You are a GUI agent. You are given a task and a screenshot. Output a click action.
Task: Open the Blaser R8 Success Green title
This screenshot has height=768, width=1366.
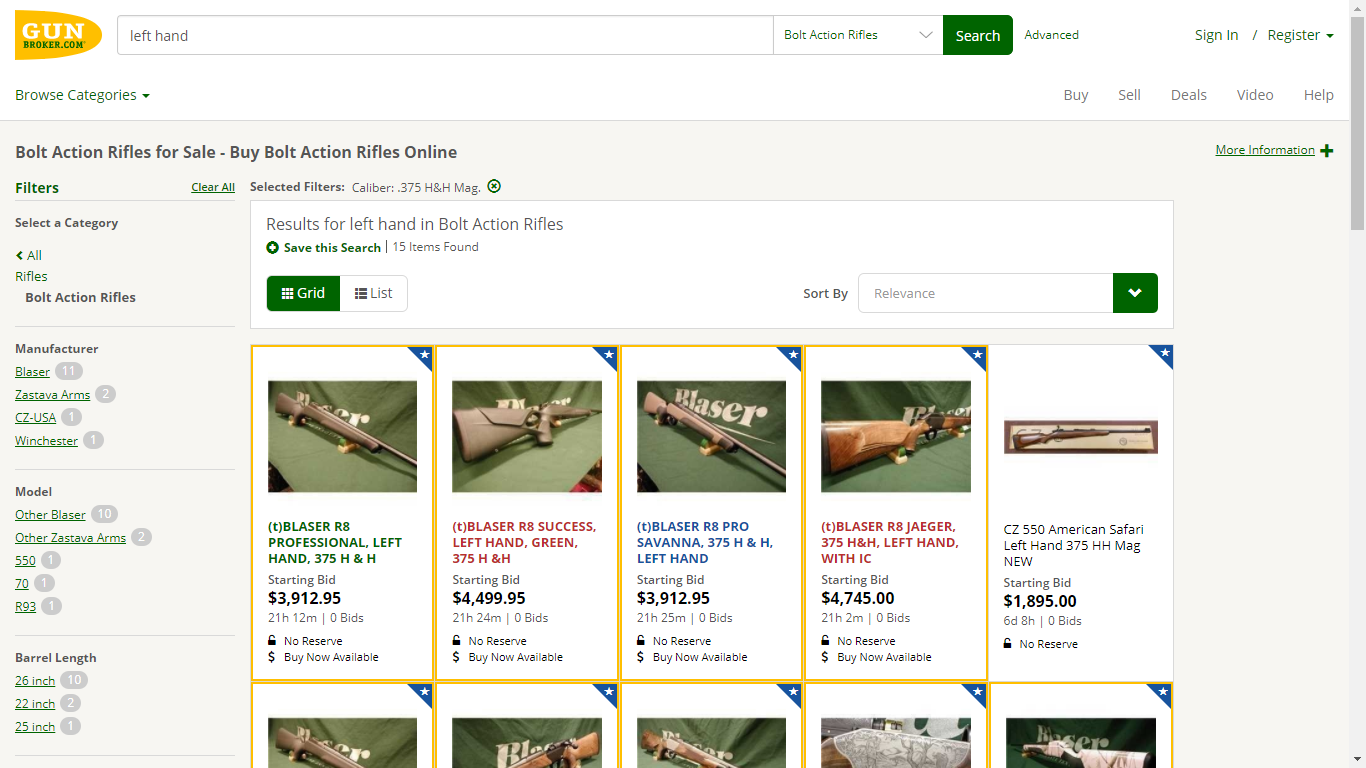[524, 542]
